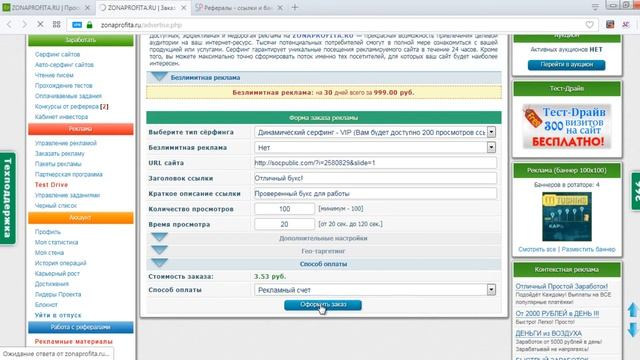Click the blue scroll-down arrow
Viewport: 640px width, 360px height.
[x=633, y=329]
